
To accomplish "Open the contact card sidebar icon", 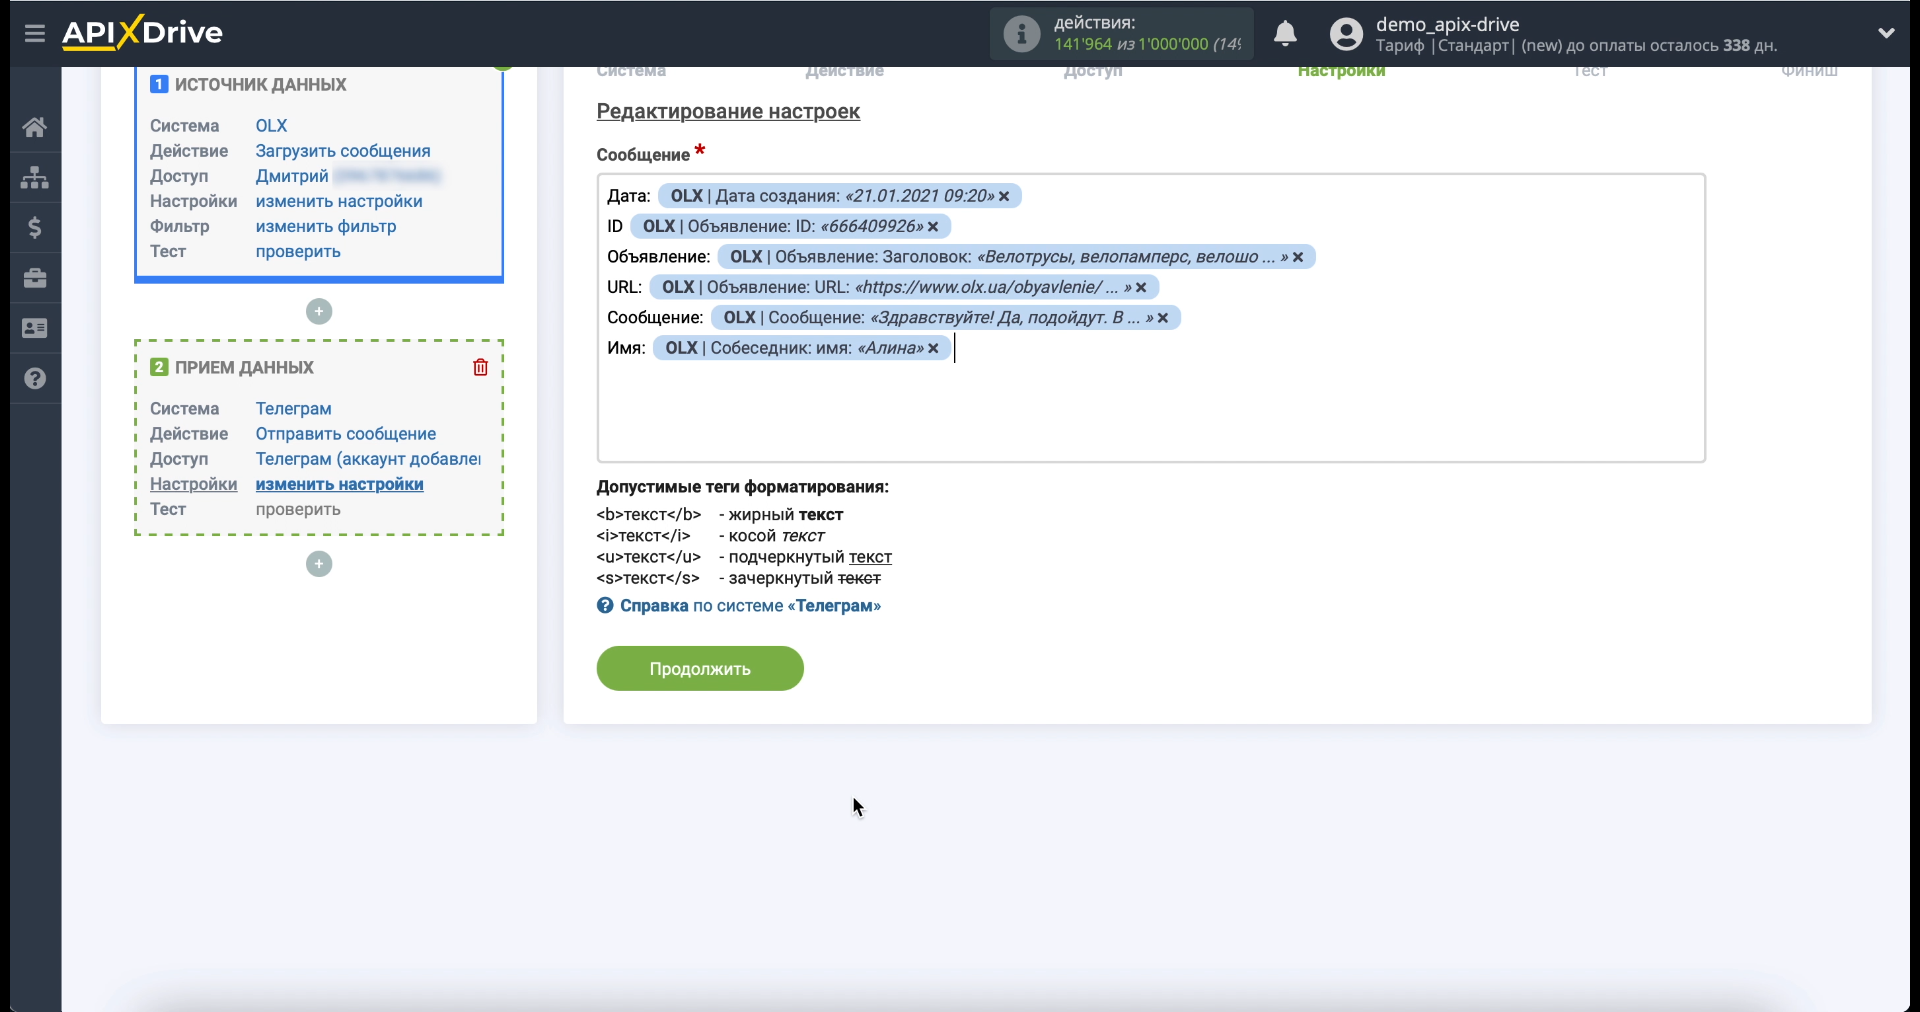I will click(x=35, y=328).
